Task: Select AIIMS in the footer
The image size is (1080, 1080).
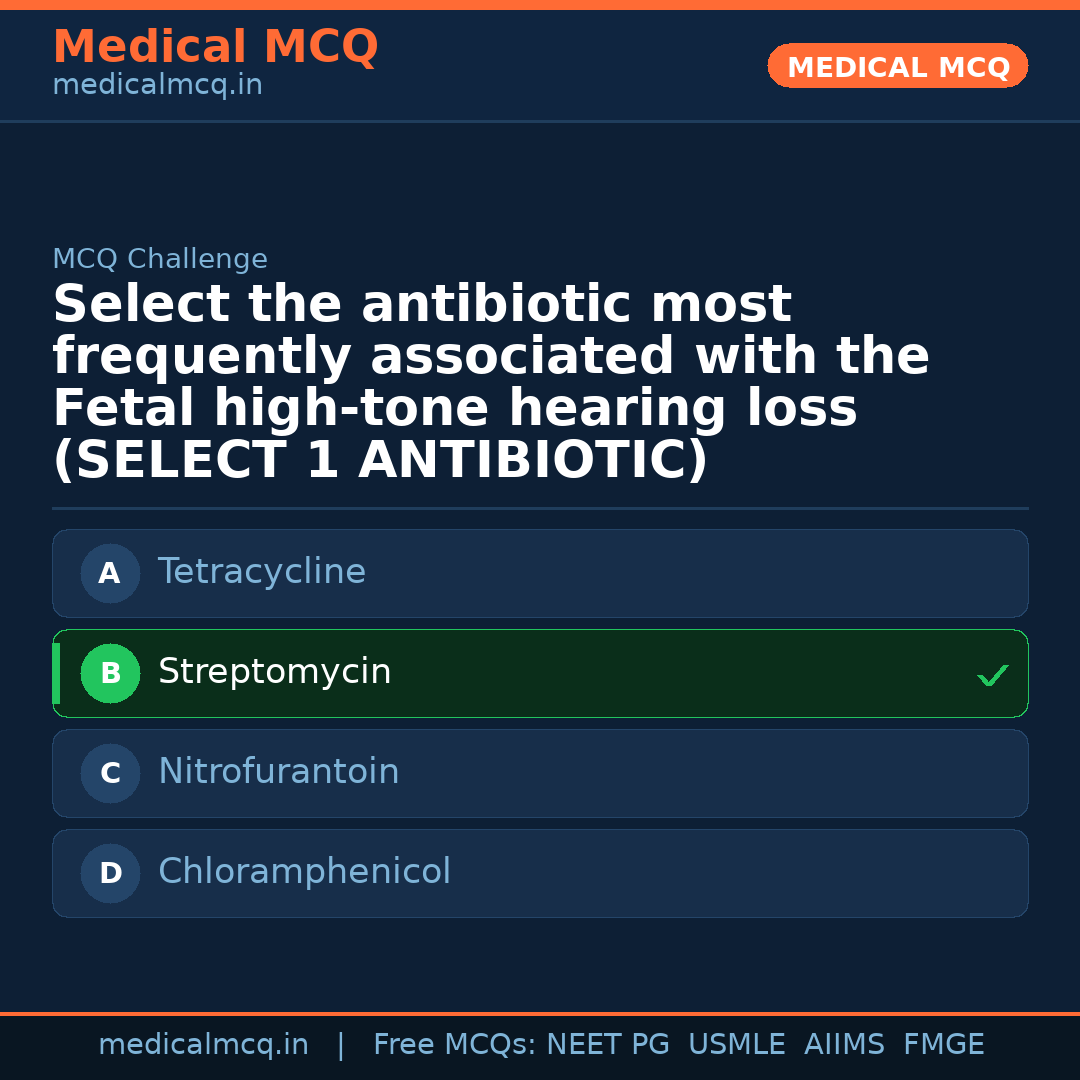Action: 844,1045
